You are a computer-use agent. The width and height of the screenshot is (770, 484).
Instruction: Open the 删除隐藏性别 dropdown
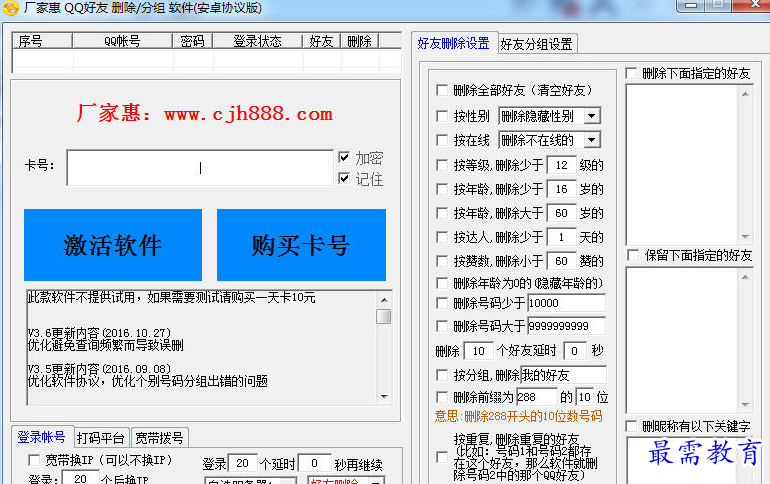(x=592, y=116)
